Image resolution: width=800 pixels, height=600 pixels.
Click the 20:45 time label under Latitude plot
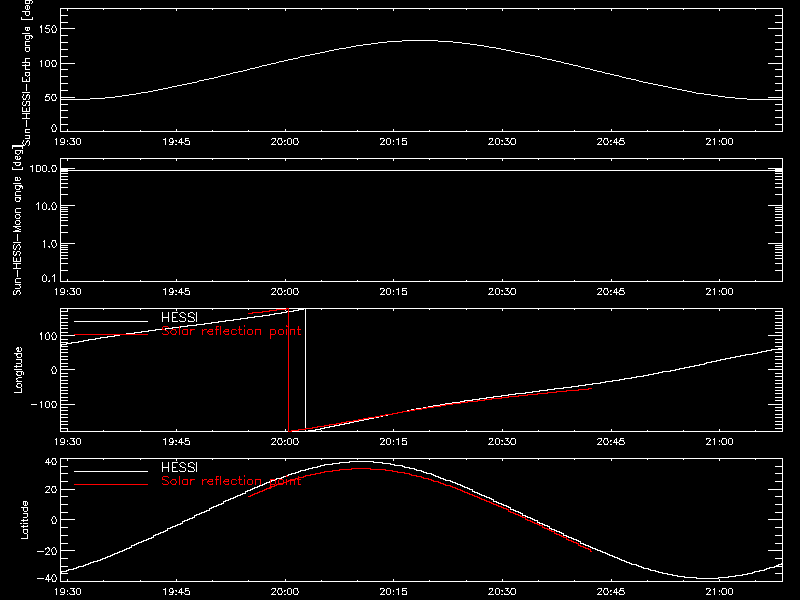611,591
